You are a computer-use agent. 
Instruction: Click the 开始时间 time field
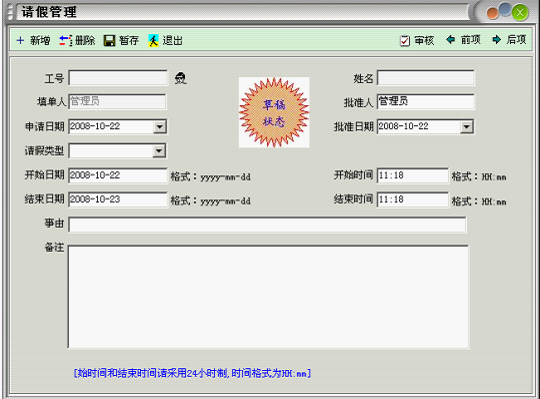click(x=413, y=176)
